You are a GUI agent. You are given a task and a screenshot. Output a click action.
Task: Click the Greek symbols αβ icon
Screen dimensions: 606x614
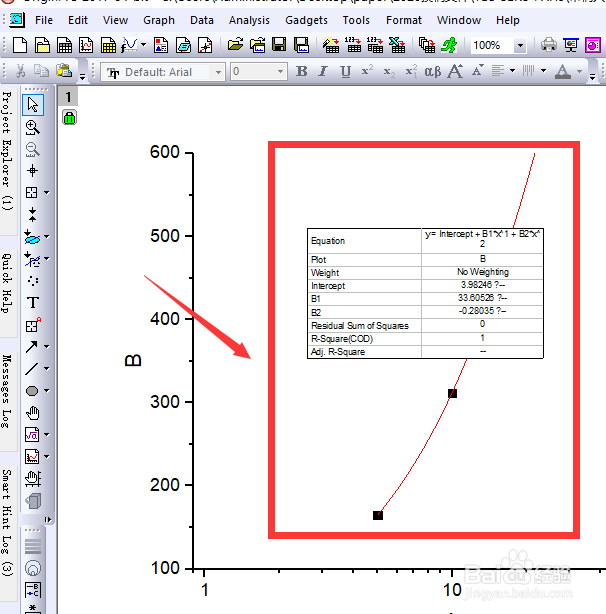coord(433,72)
